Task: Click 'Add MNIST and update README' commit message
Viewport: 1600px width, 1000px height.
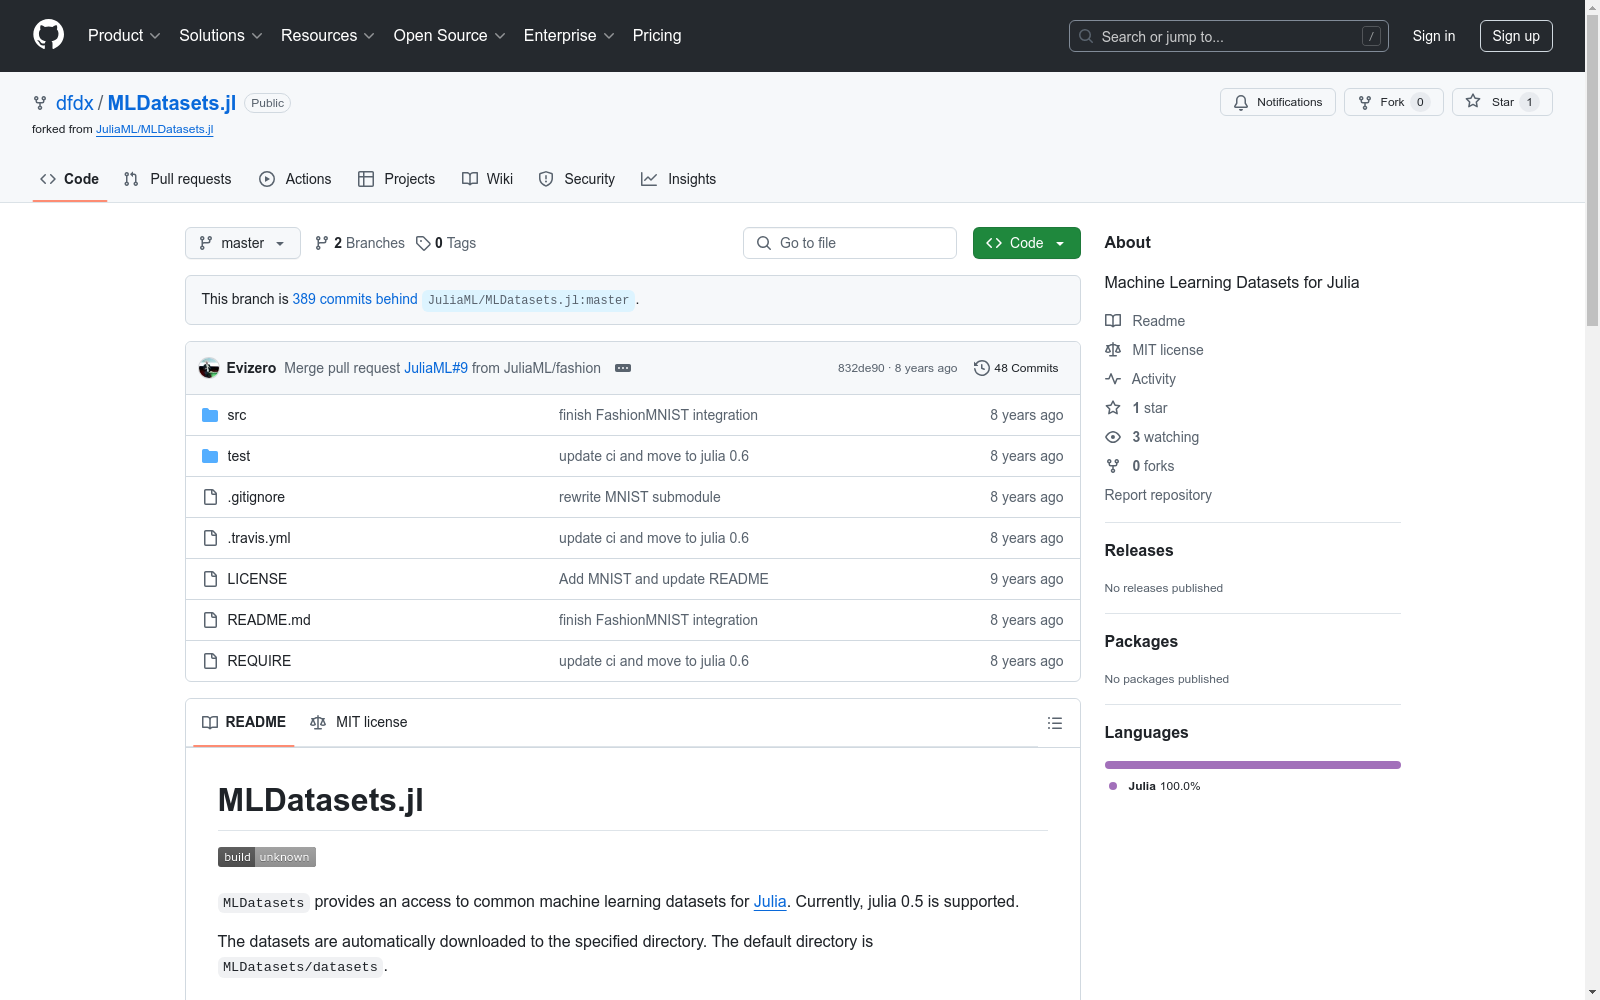Action: coord(664,579)
